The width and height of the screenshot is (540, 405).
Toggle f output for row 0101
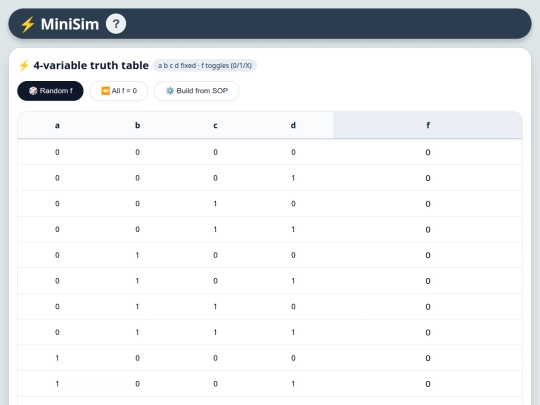click(x=428, y=281)
